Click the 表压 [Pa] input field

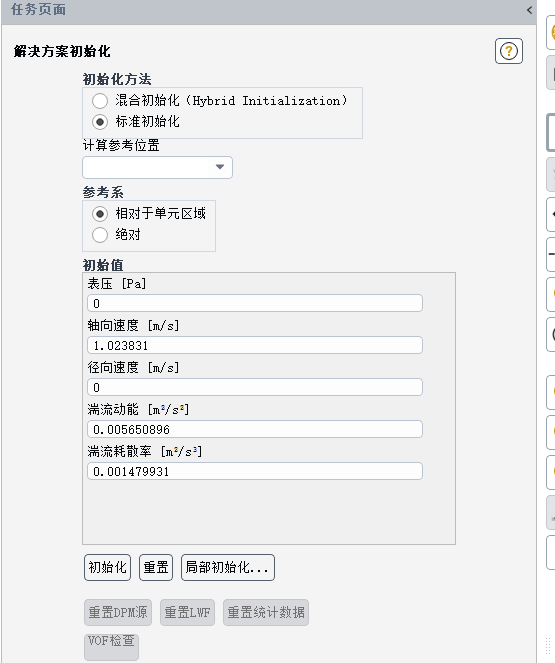pos(255,303)
